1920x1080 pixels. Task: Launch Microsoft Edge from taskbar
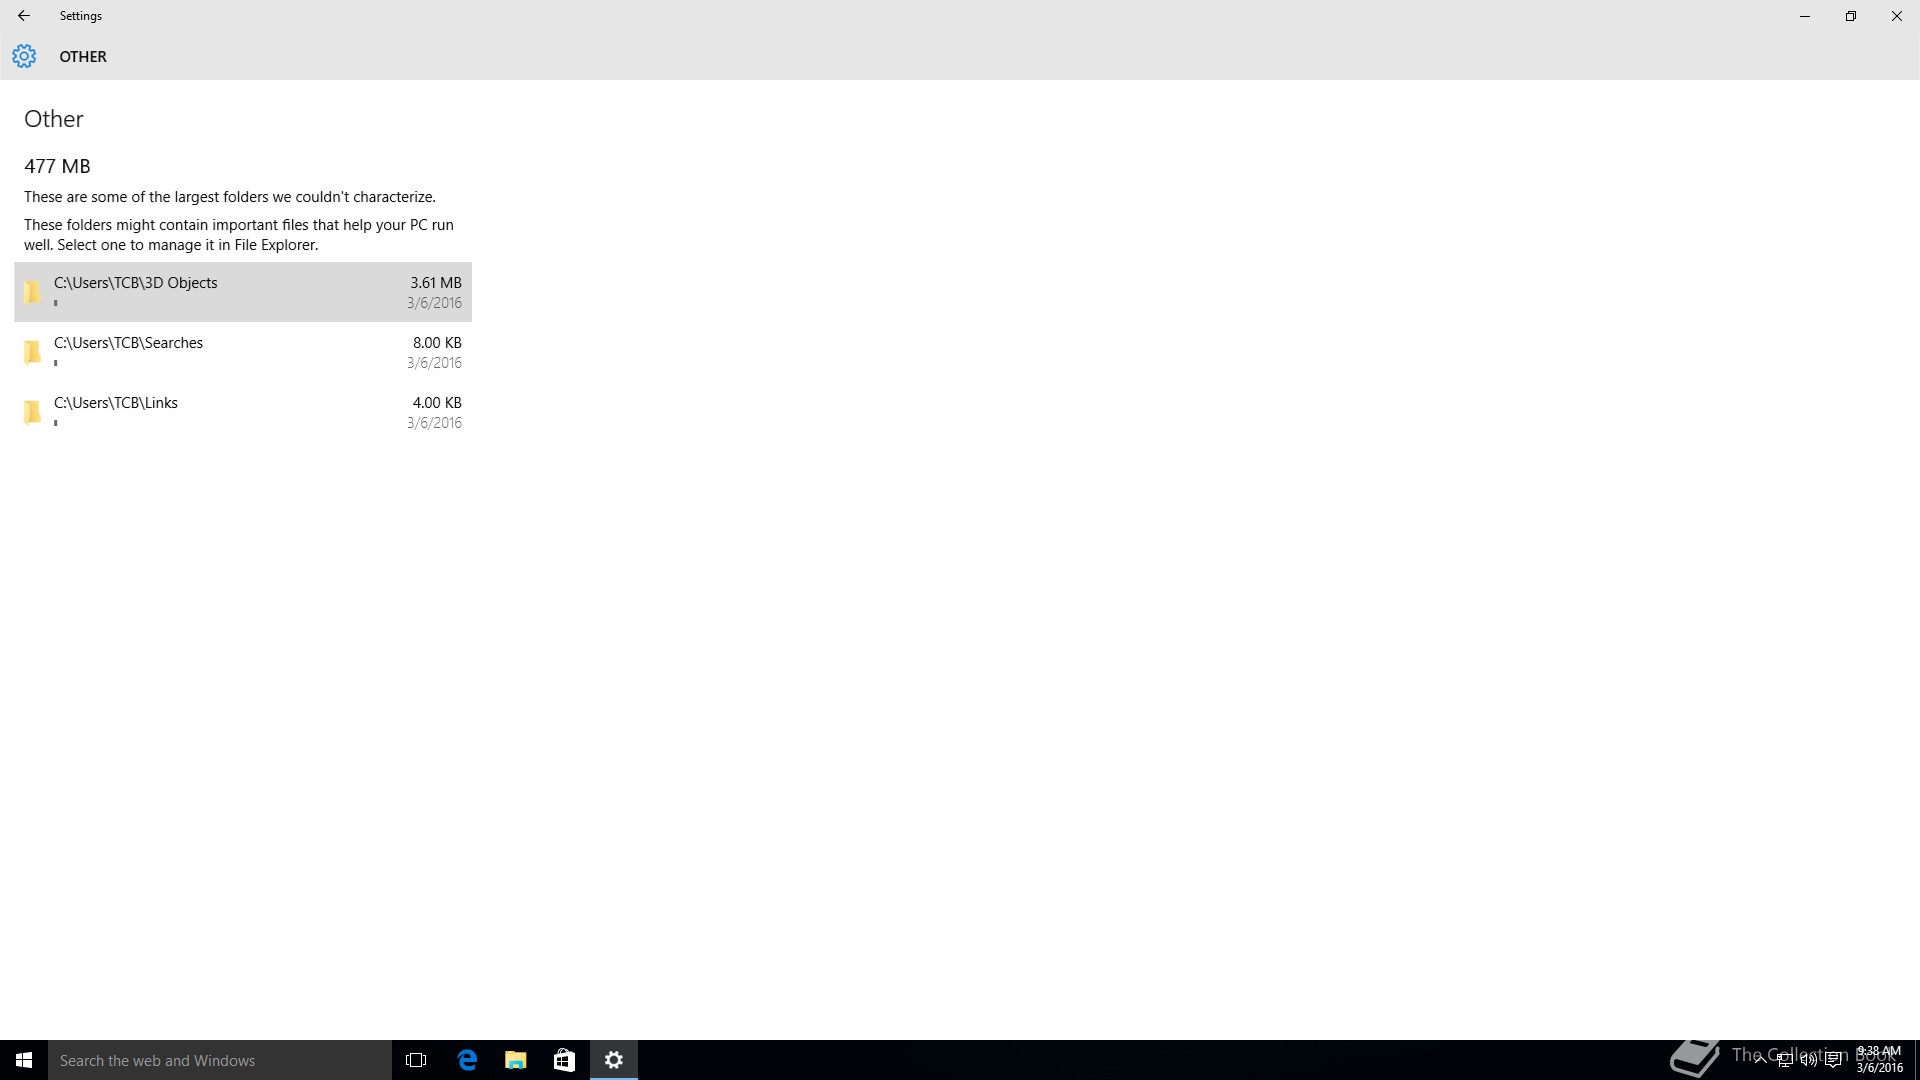(x=467, y=1060)
